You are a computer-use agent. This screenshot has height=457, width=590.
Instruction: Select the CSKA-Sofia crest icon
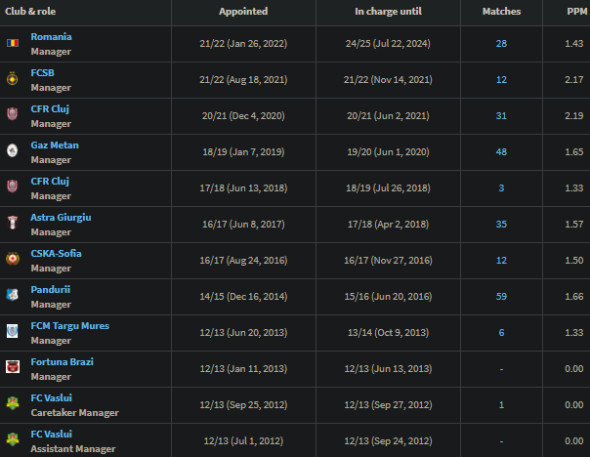coord(12,259)
